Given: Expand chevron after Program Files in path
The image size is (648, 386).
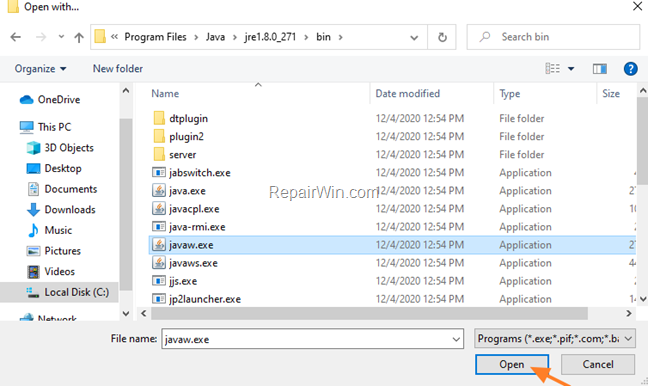Looking at the screenshot, I should tap(196, 37).
